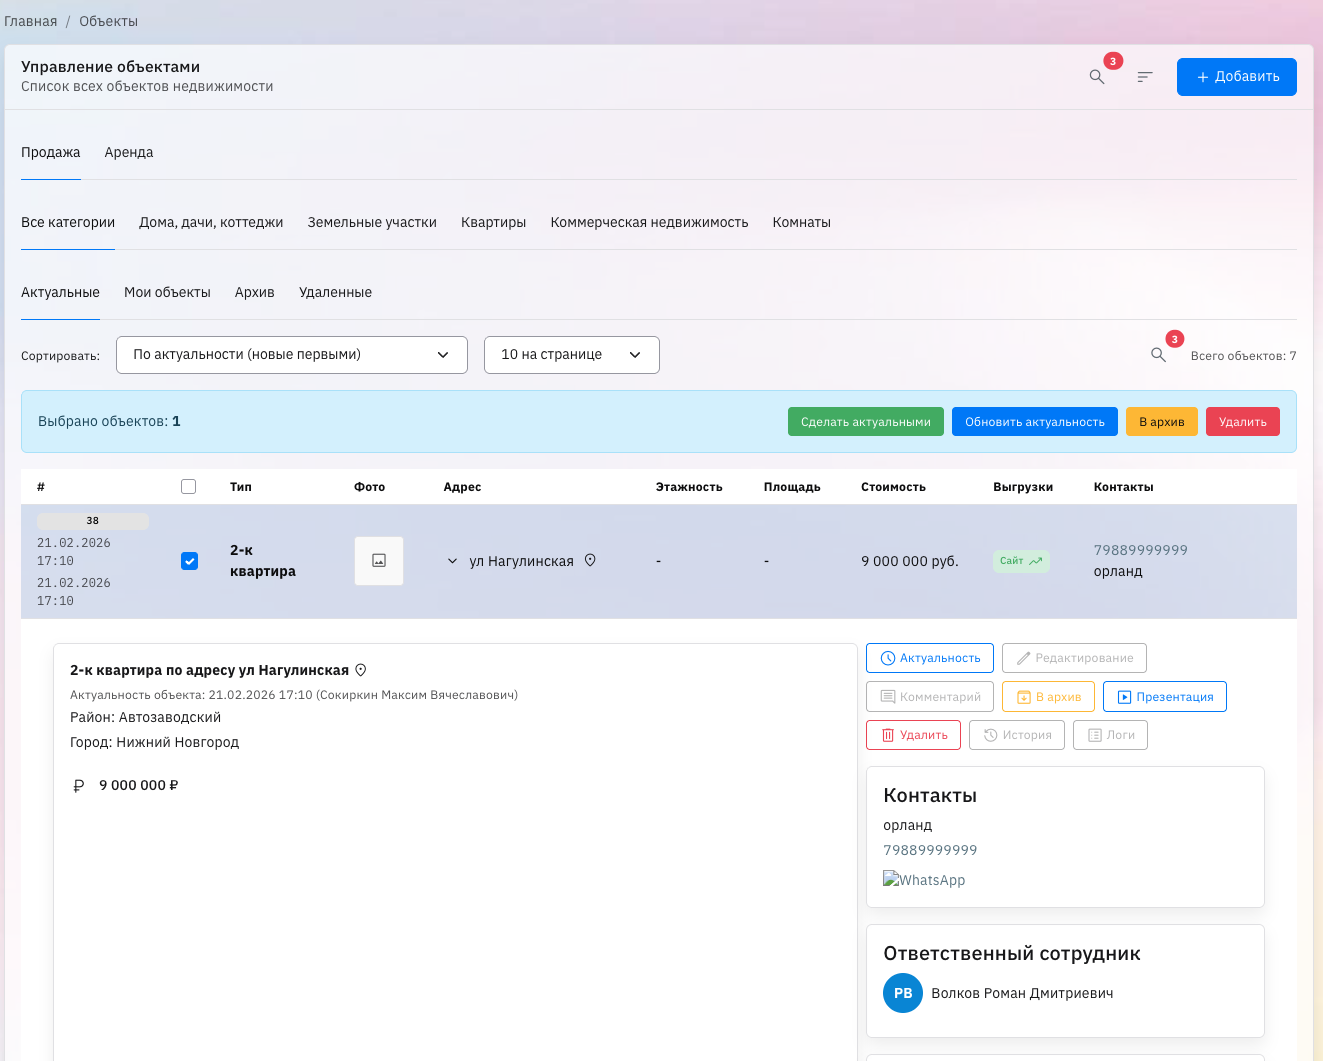
Task: Click the map pin beside ул Нагулинская
Action: [x=590, y=561]
